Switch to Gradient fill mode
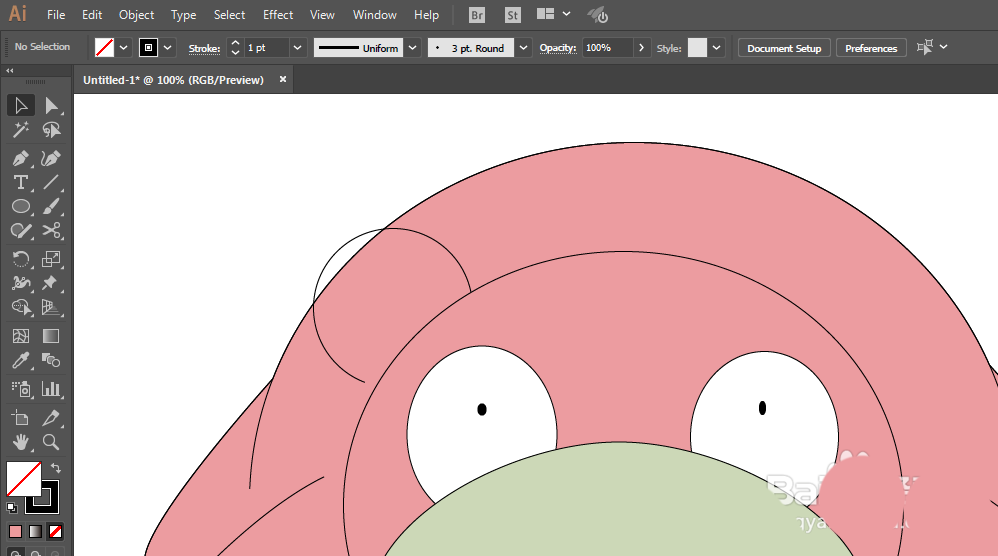 tap(35, 531)
